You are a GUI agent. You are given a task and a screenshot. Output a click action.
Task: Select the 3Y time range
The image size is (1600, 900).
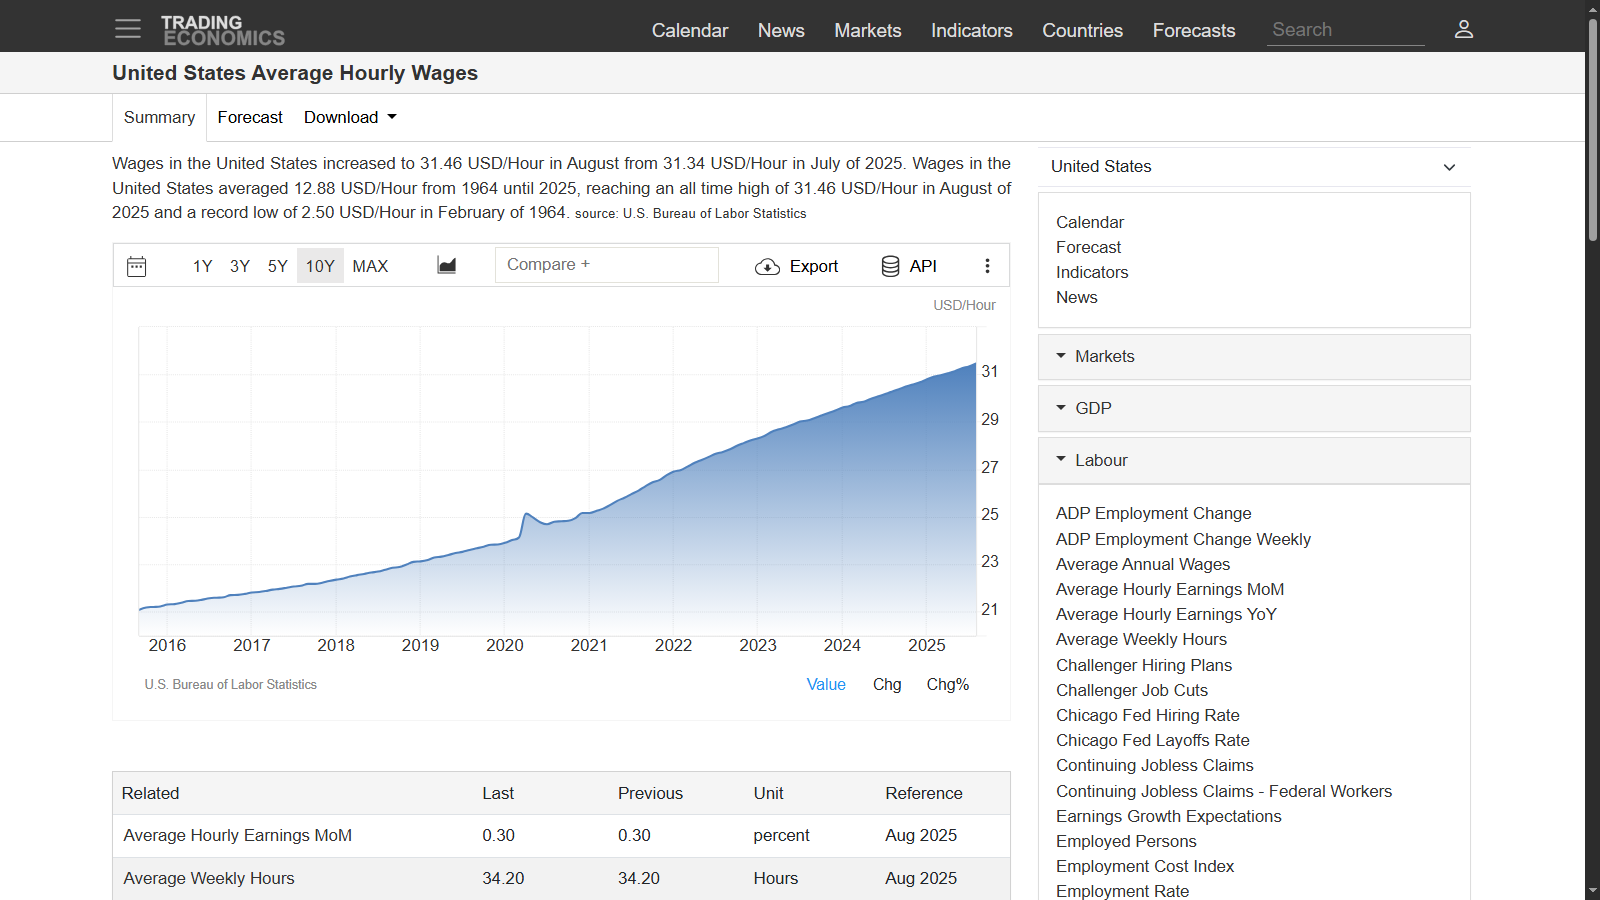(x=240, y=266)
